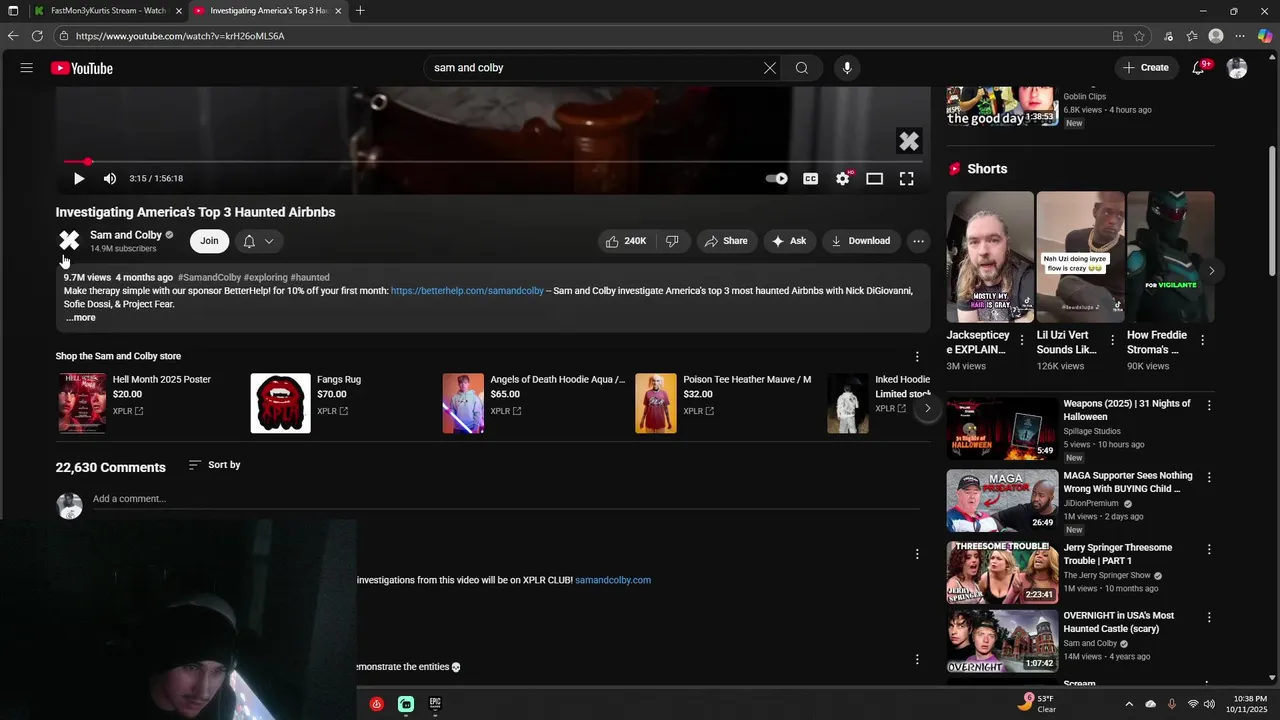The height and width of the screenshot is (720, 1280).
Task: Start voice search with microphone icon
Action: coord(847,68)
